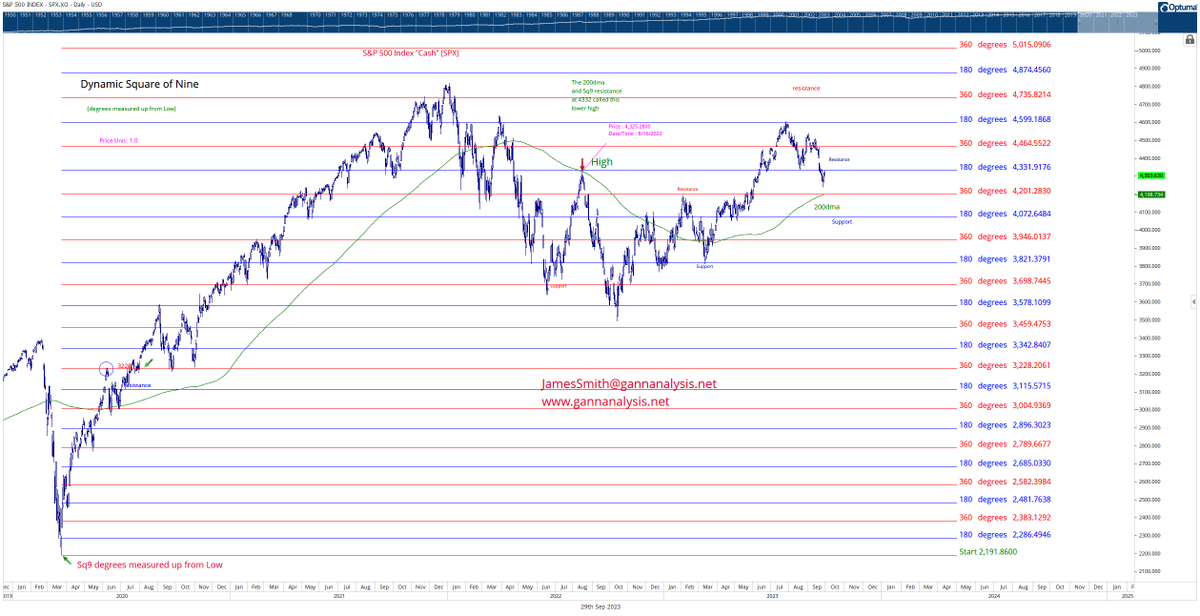Image resolution: width=1200 pixels, height=616 pixels.
Task: Click the '360 degrees 3,459.4753' level label
Action: click(1005, 324)
